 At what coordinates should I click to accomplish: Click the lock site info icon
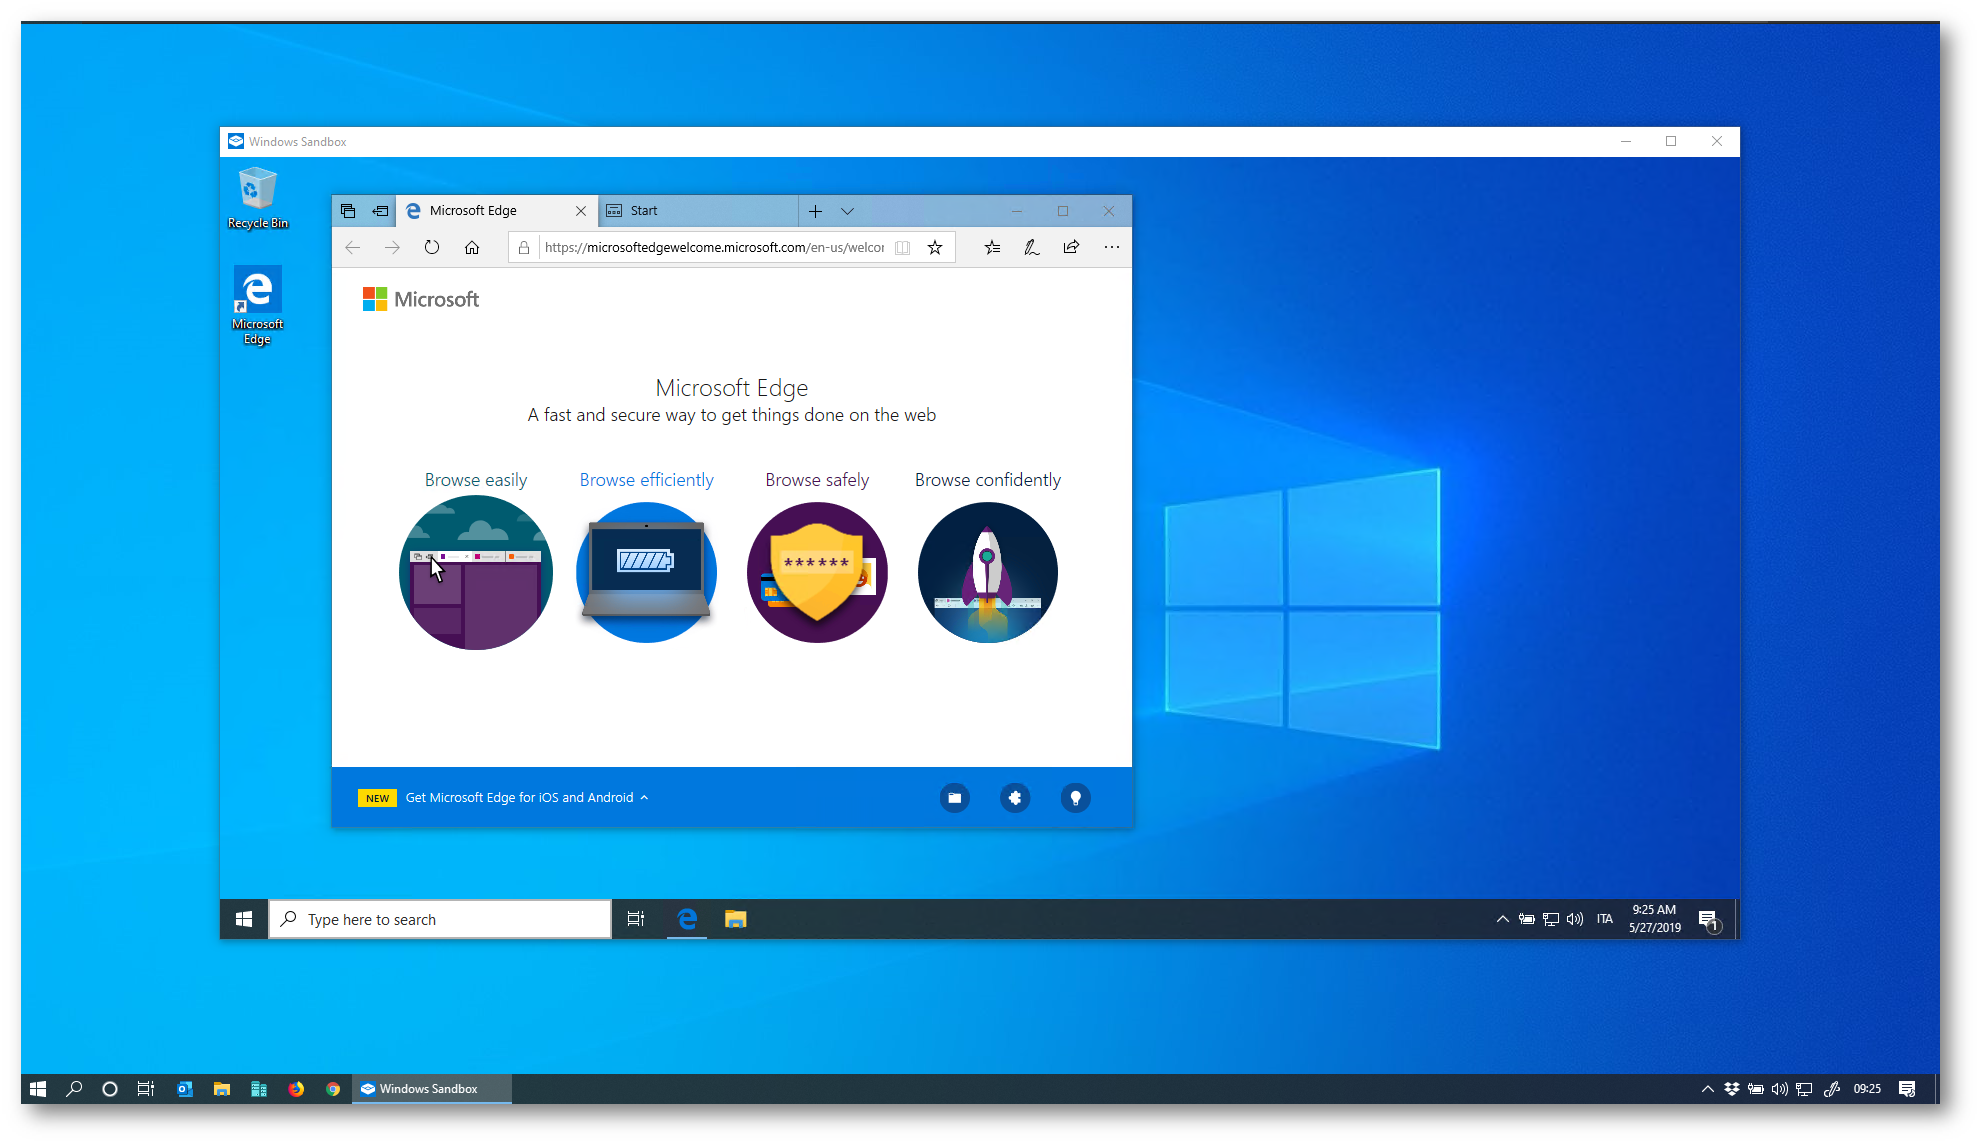tap(524, 247)
